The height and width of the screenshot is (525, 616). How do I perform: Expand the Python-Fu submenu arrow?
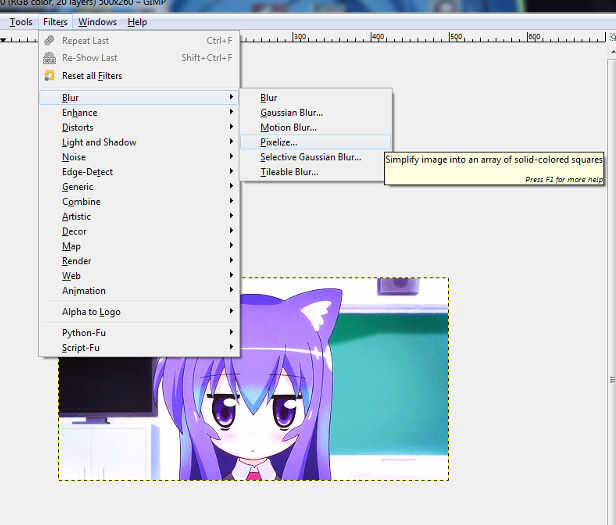click(x=231, y=332)
